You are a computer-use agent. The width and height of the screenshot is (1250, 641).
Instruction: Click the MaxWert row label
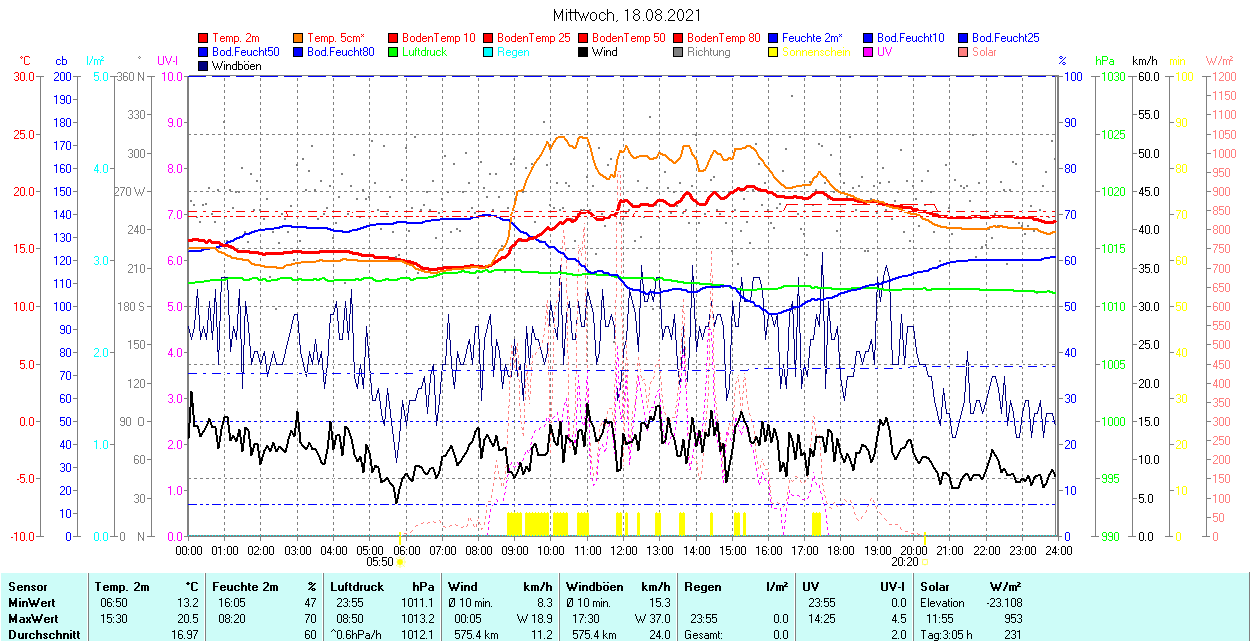pyautogui.click(x=32, y=619)
